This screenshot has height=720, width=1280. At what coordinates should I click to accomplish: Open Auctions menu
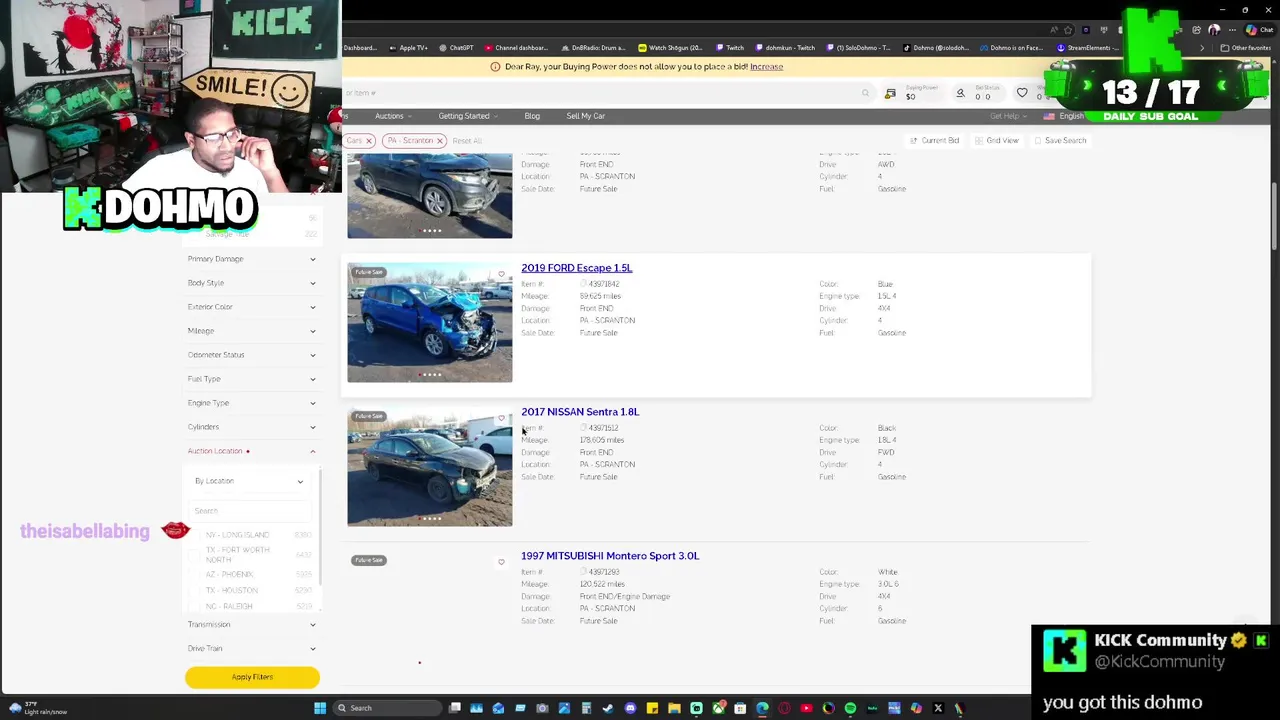tap(393, 116)
